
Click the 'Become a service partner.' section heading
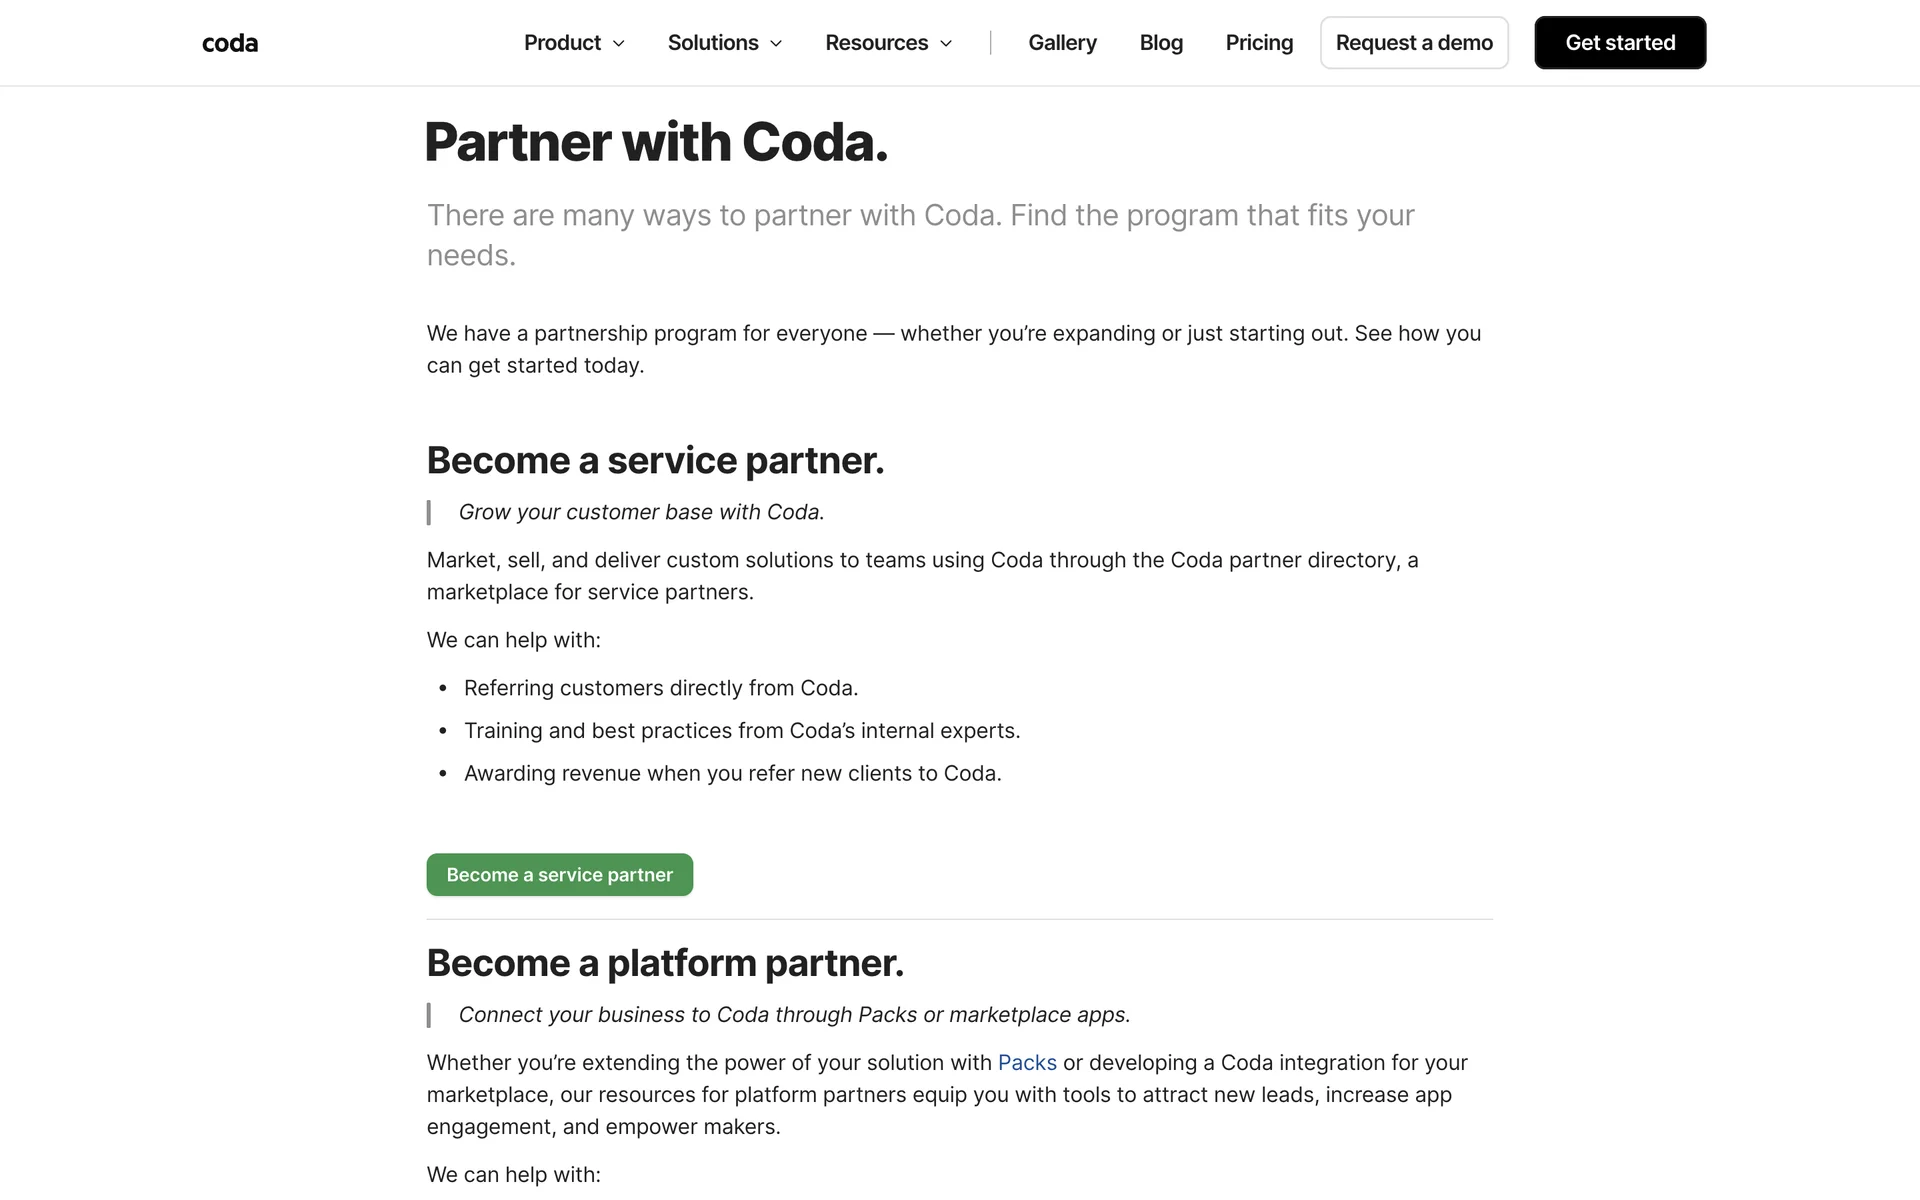(655, 461)
